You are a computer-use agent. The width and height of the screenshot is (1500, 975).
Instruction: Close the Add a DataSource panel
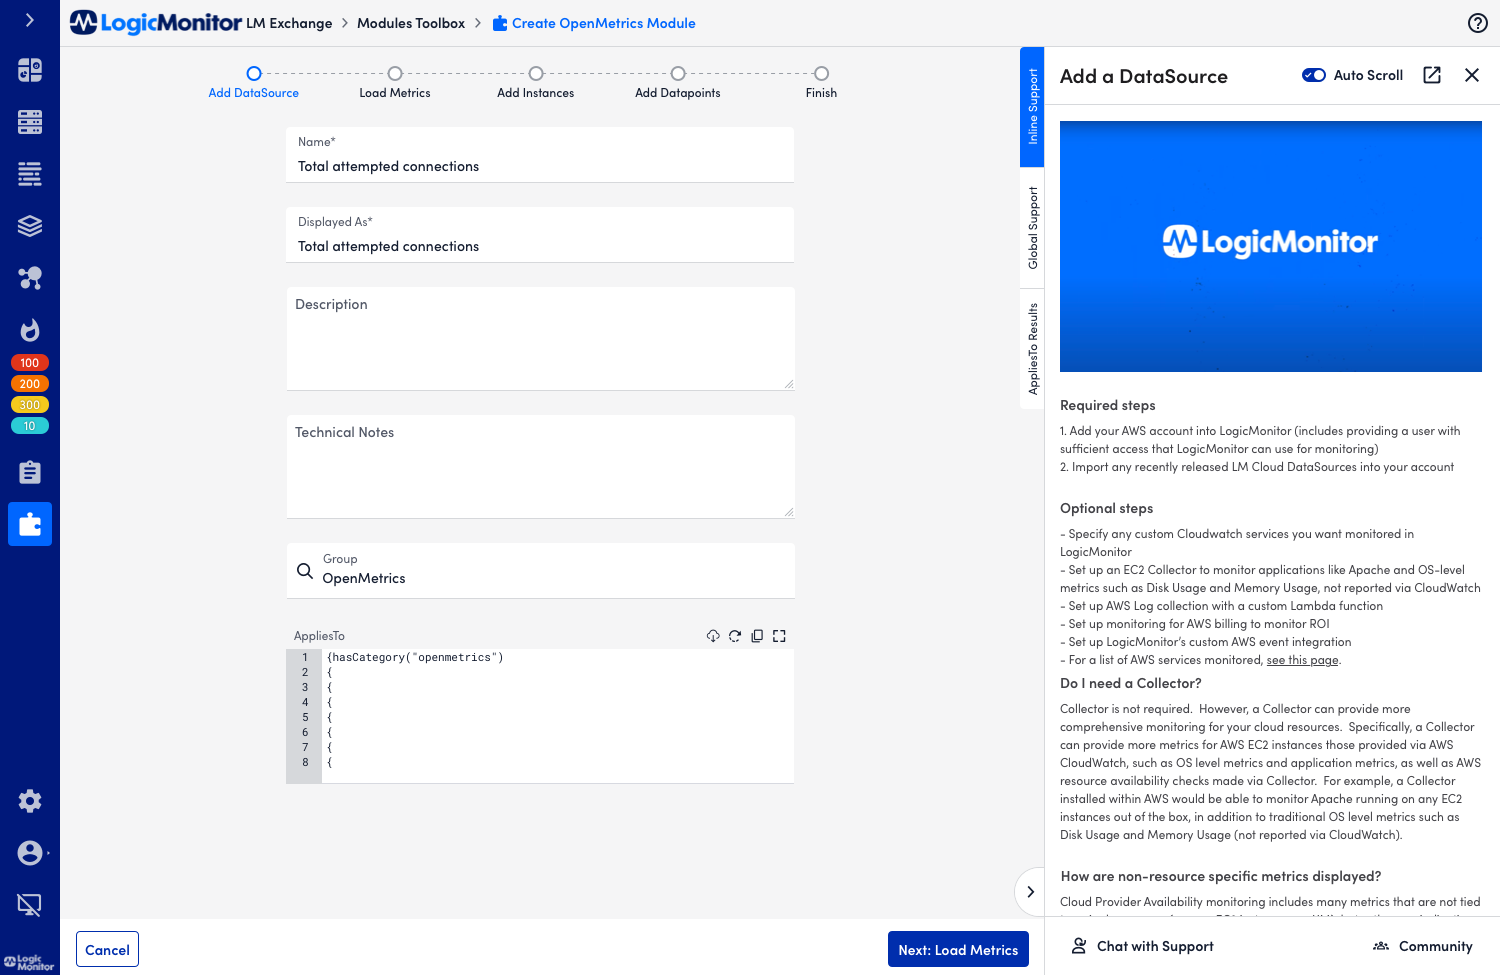pyautogui.click(x=1472, y=75)
